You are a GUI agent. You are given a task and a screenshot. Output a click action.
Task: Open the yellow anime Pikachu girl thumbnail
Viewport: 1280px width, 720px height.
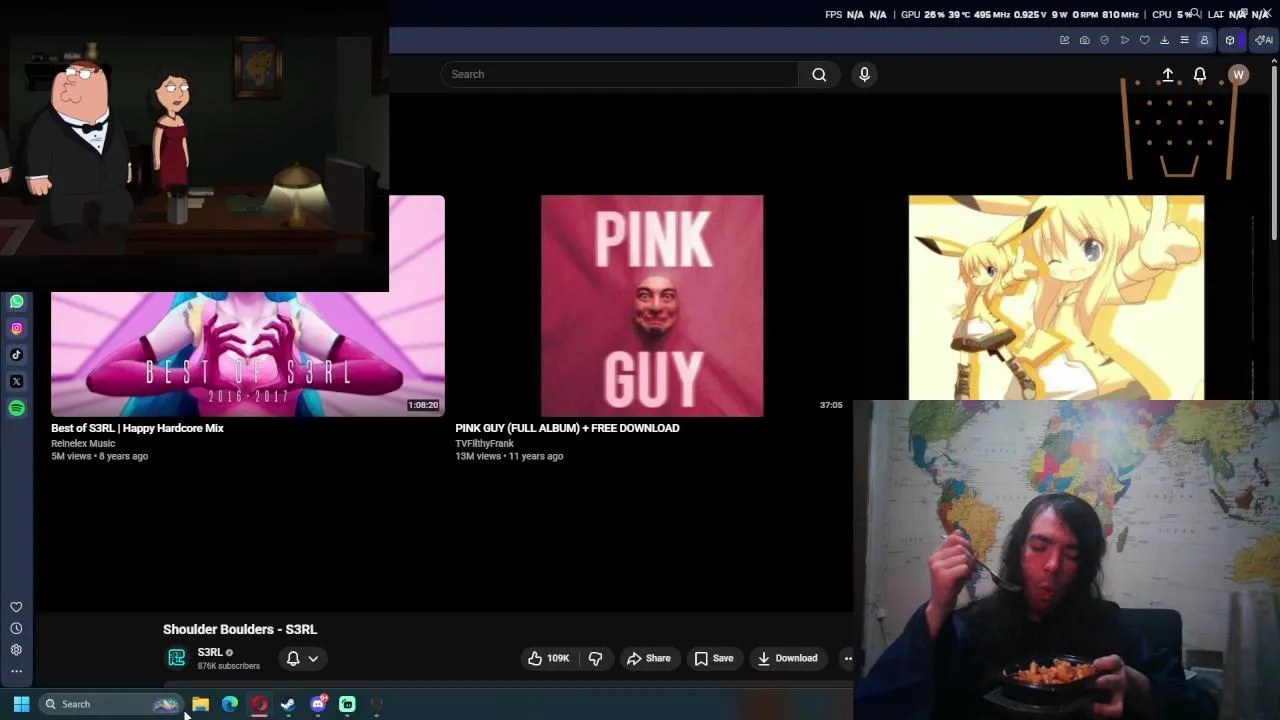(1056, 297)
